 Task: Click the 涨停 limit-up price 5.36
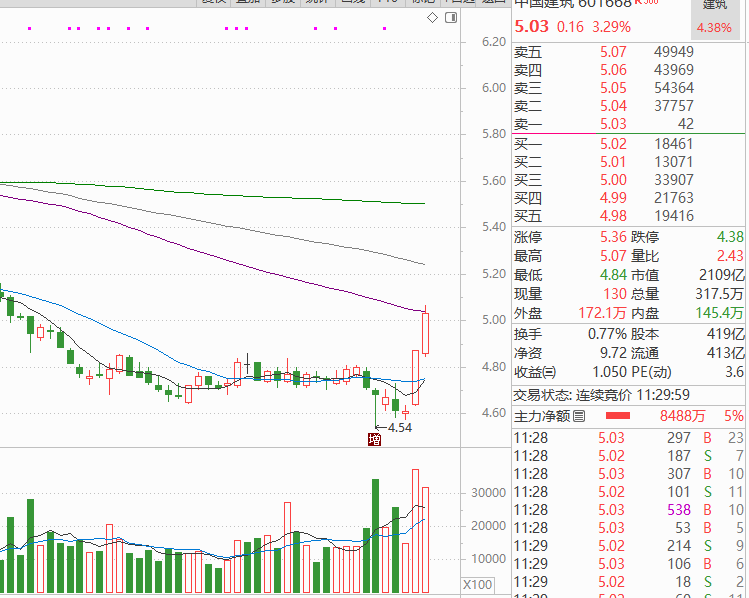(x=612, y=237)
